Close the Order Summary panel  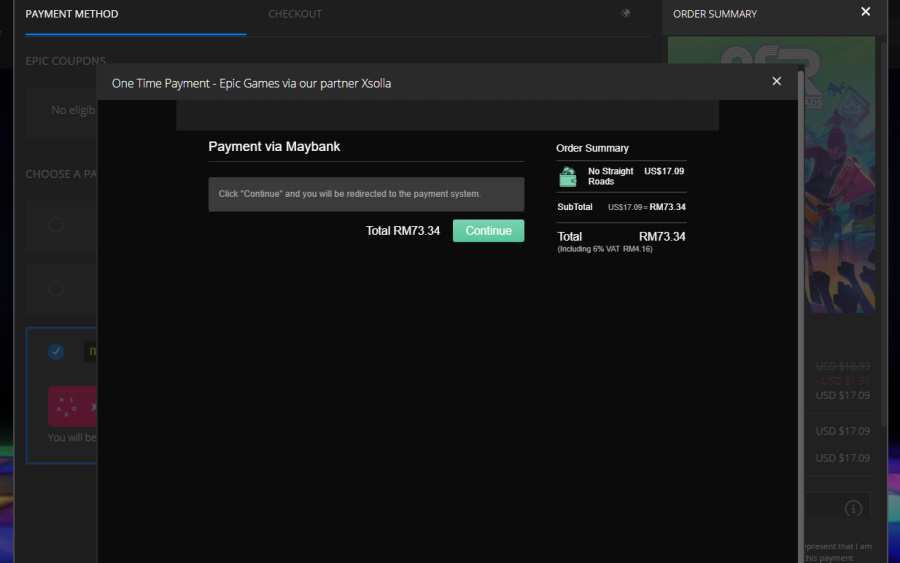[x=865, y=12]
